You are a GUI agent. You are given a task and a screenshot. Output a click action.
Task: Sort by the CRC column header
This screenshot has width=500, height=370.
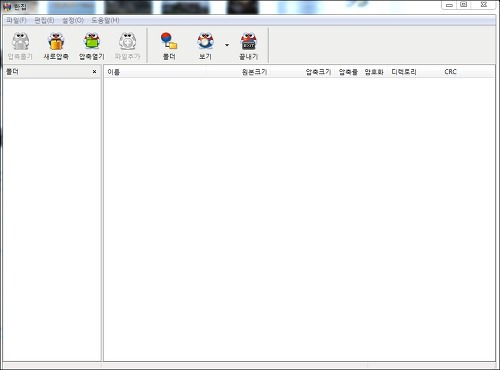click(x=467, y=72)
